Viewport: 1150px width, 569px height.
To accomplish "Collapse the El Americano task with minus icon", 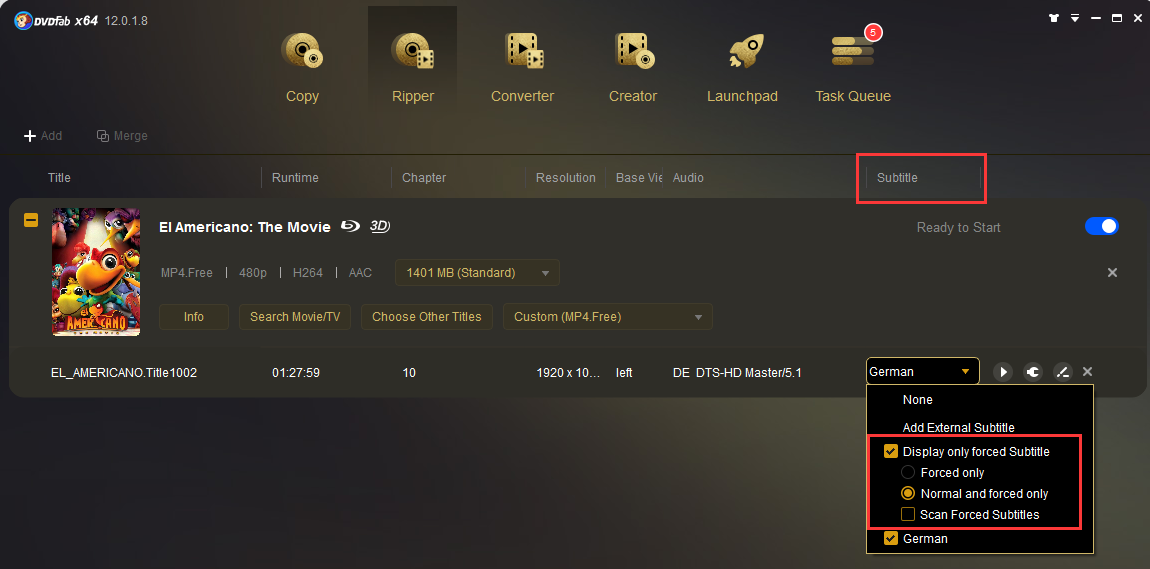I will (x=31, y=220).
